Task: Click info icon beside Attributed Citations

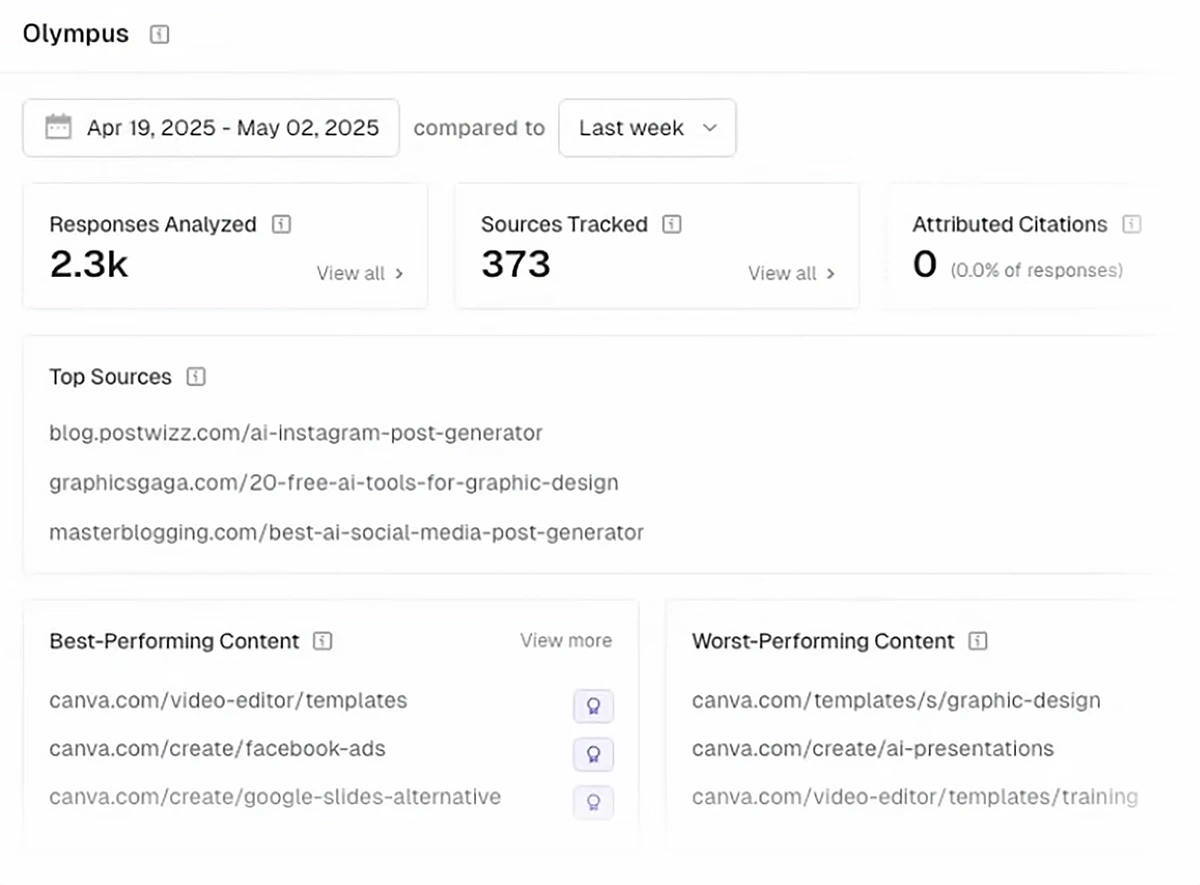Action: 1131,224
